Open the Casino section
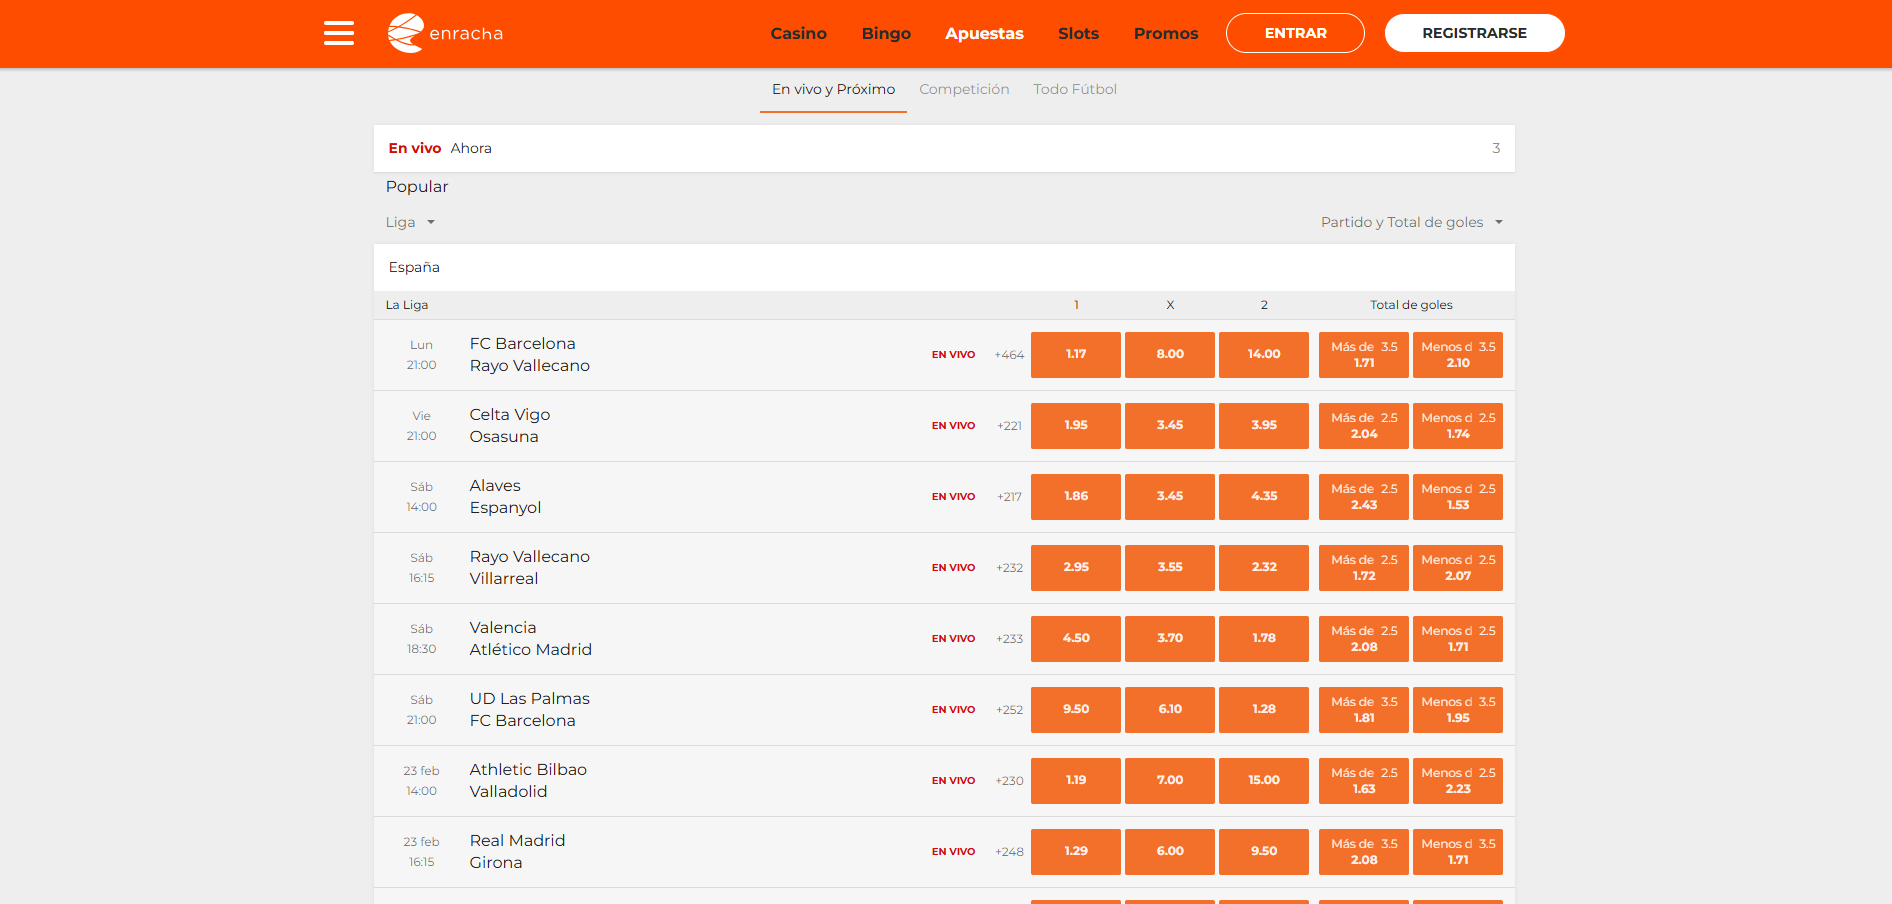Image resolution: width=1892 pixels, height=904 pixels. point(798,33)
